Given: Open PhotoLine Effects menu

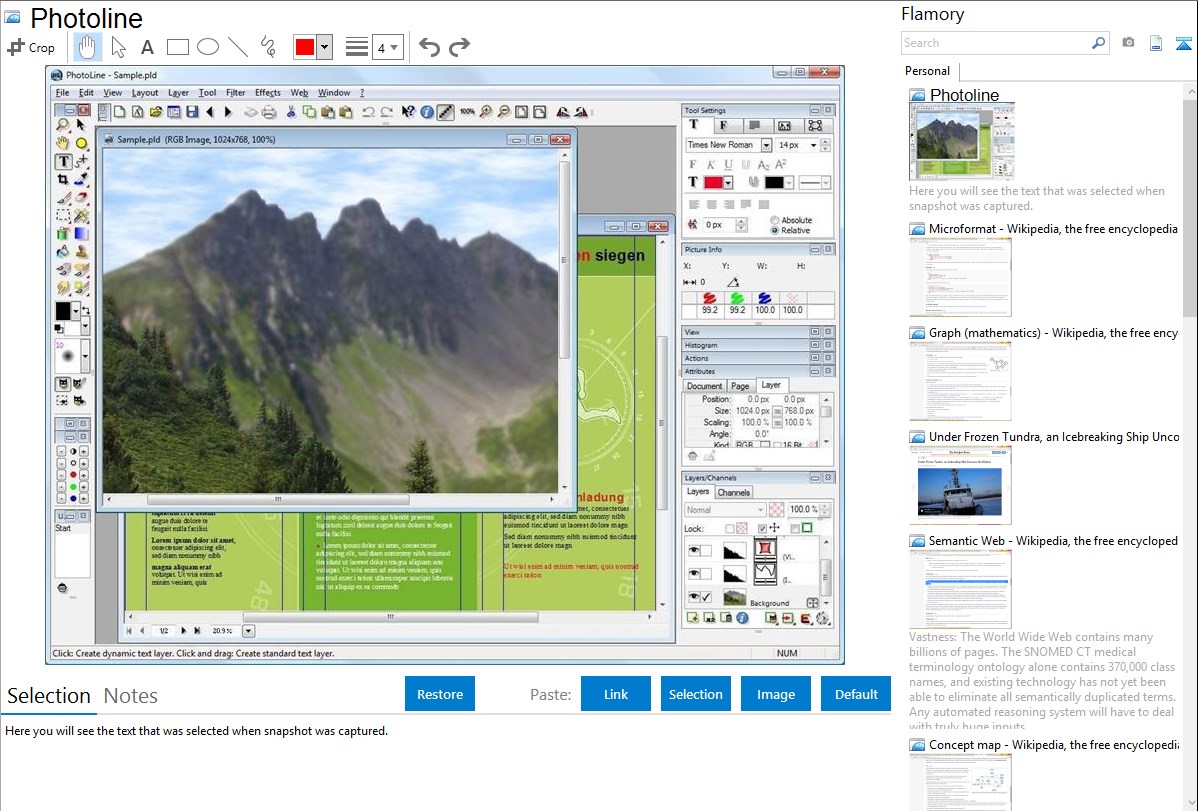Looking at the screenshot, I should pos(267,92).
